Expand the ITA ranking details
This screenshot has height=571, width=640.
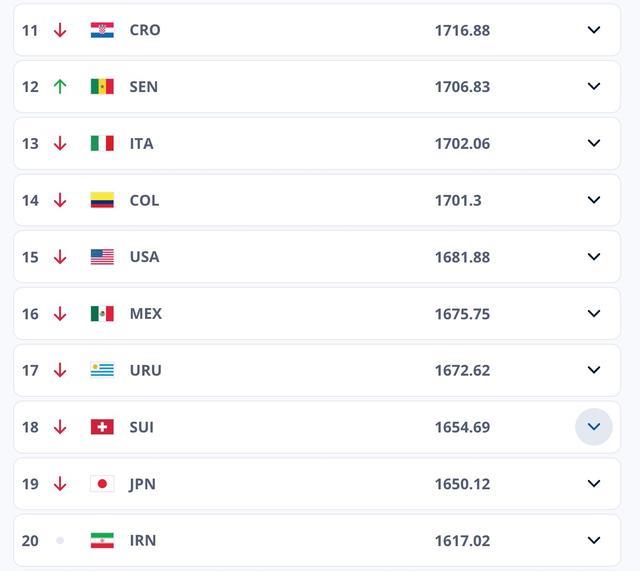pyautogui.click(x=594, y=144)
